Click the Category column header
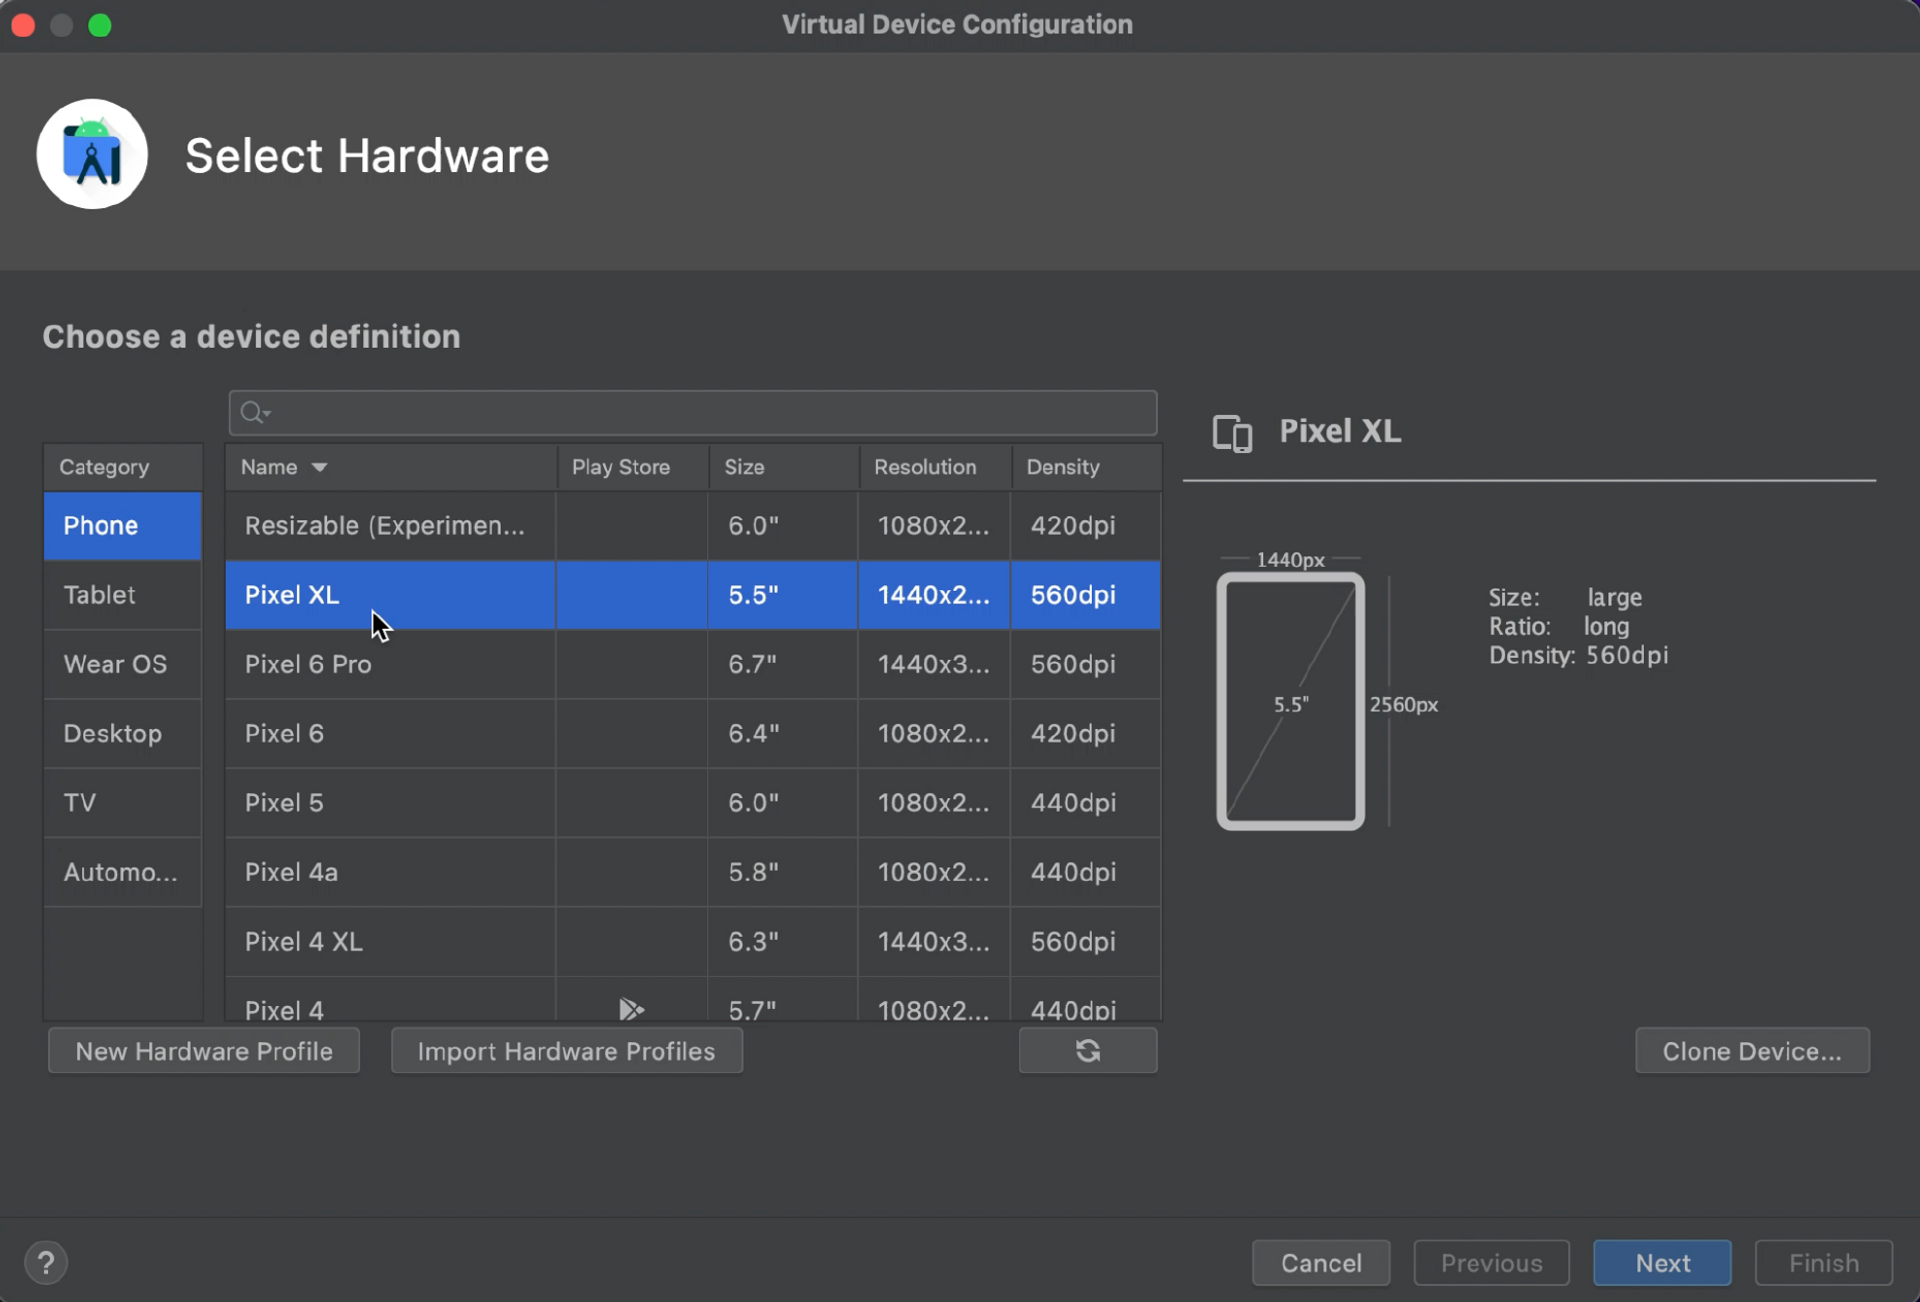1920x1302 pixels. pos(122,467)
